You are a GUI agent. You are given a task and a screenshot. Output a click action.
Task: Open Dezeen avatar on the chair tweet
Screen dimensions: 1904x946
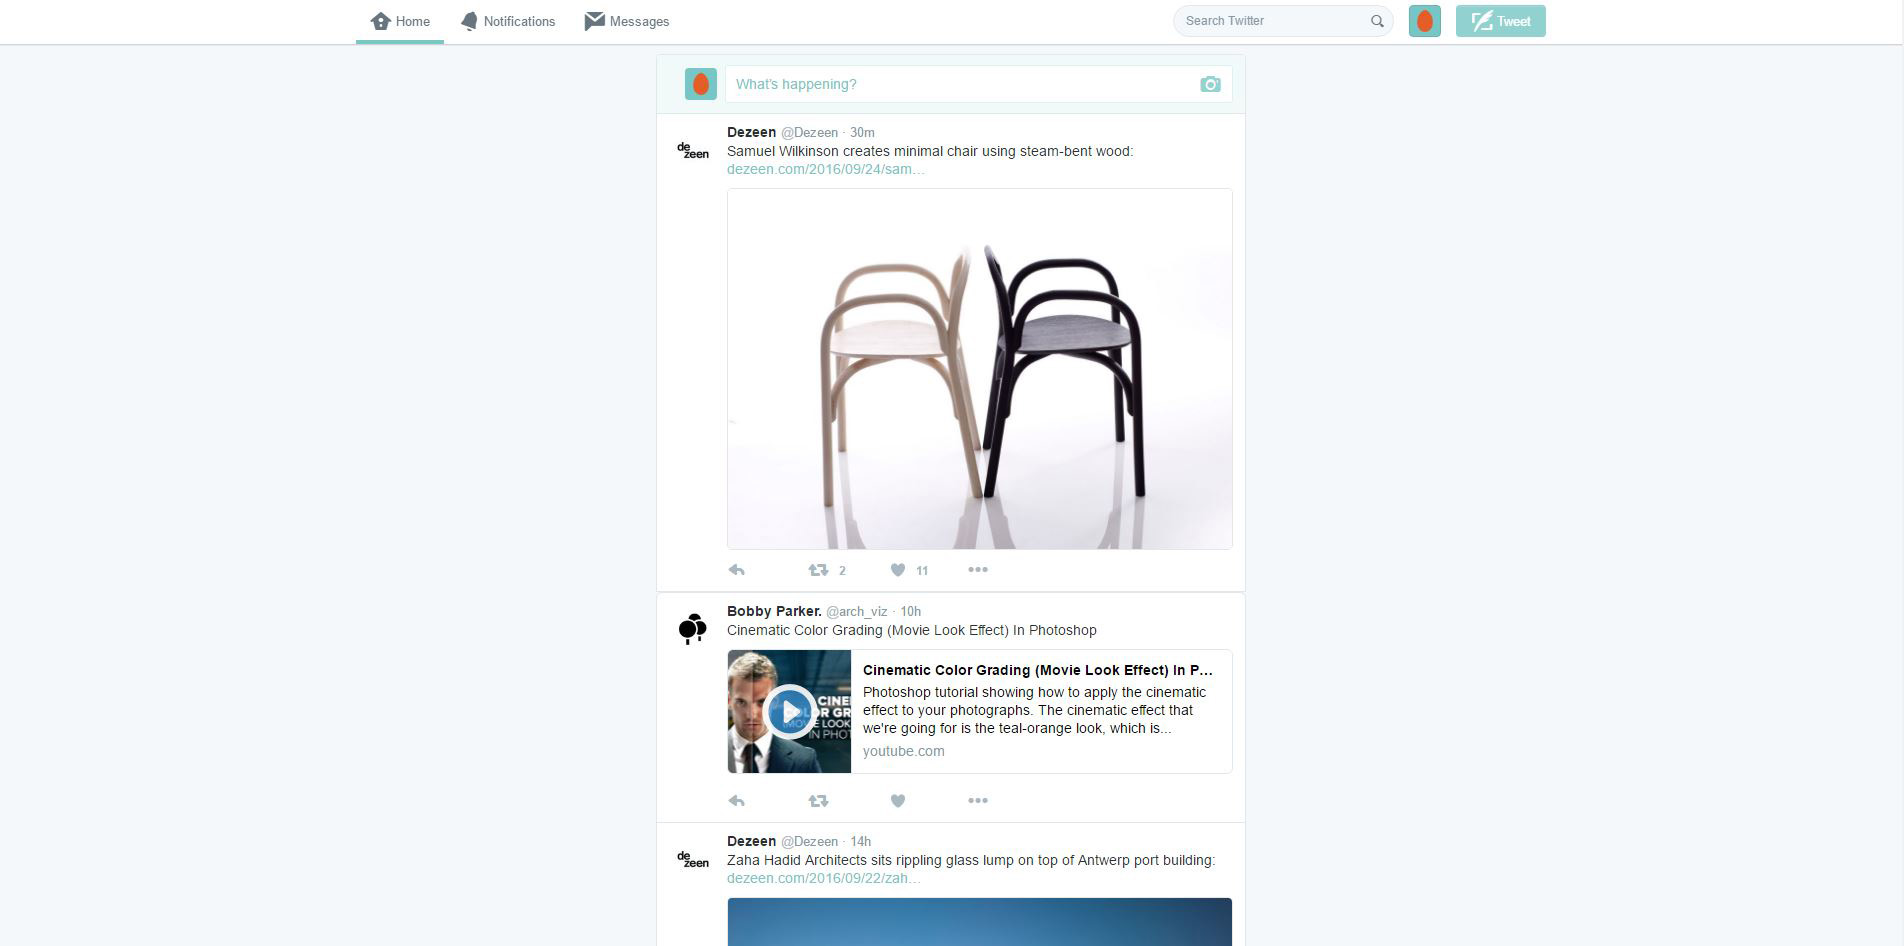693,150
